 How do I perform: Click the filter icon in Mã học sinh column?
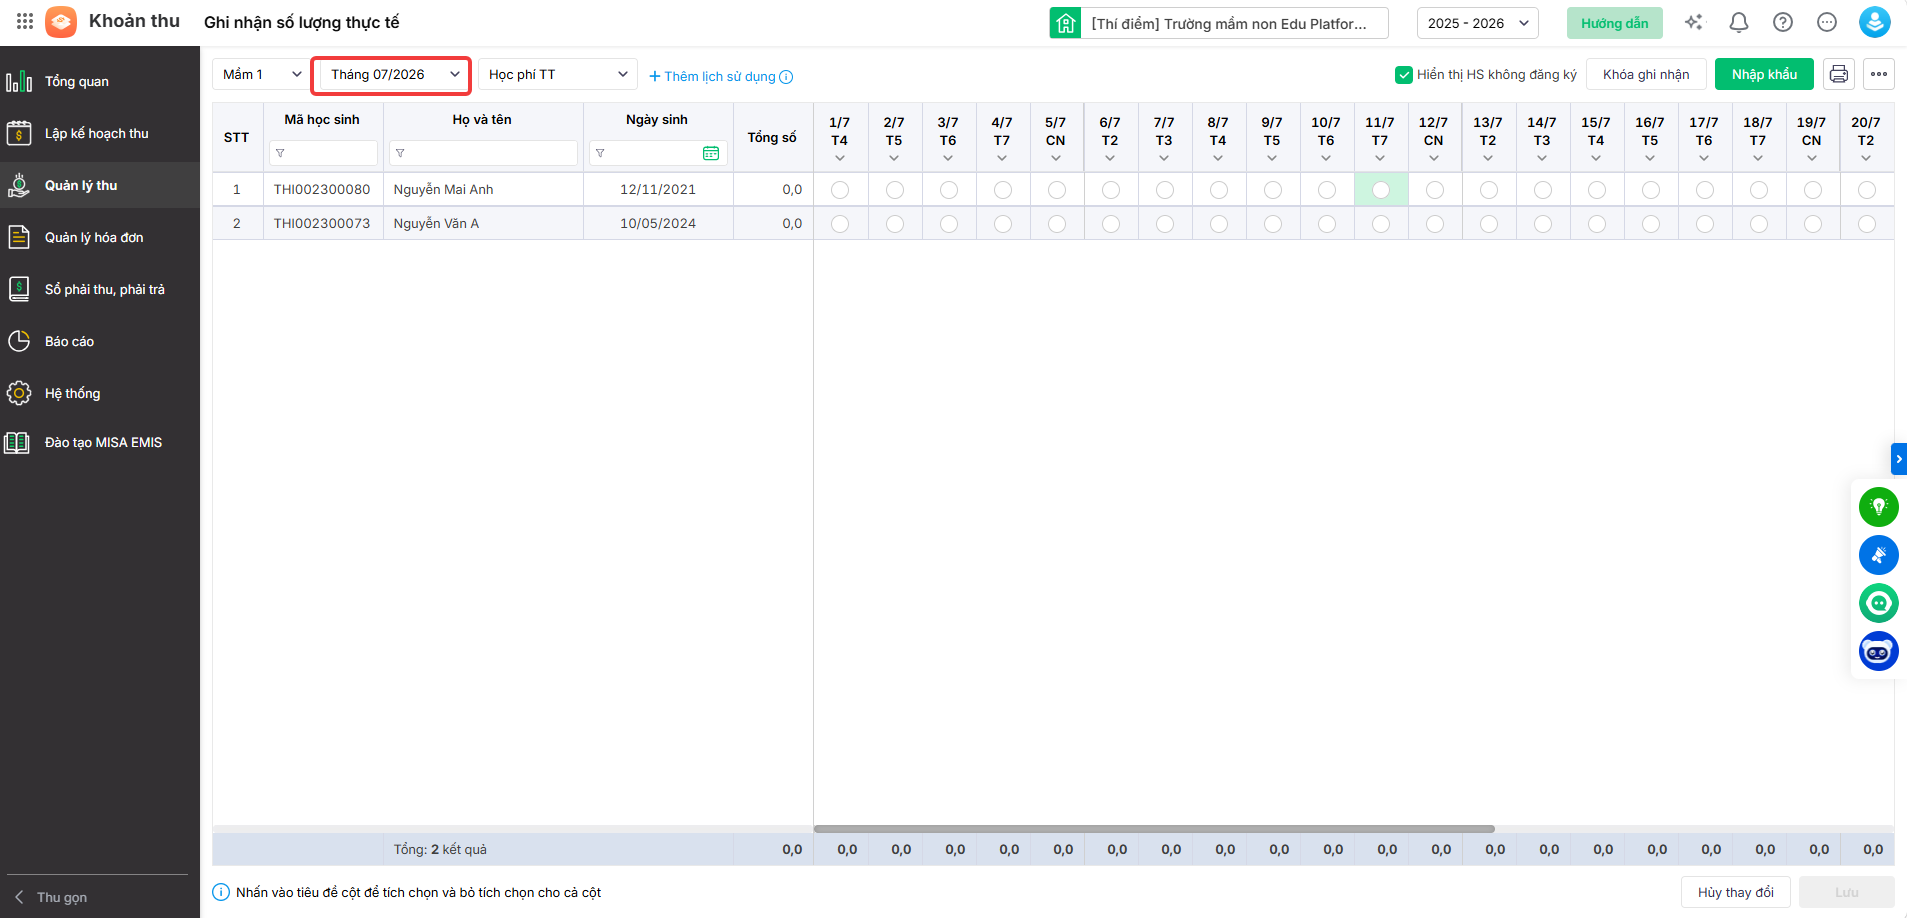click(280, 153)
